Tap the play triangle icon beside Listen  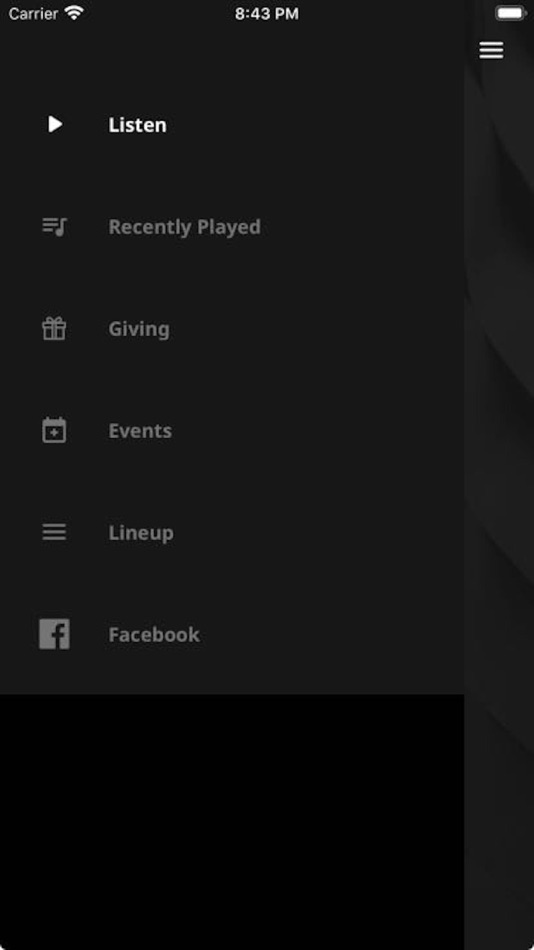[x=55, y=125]
